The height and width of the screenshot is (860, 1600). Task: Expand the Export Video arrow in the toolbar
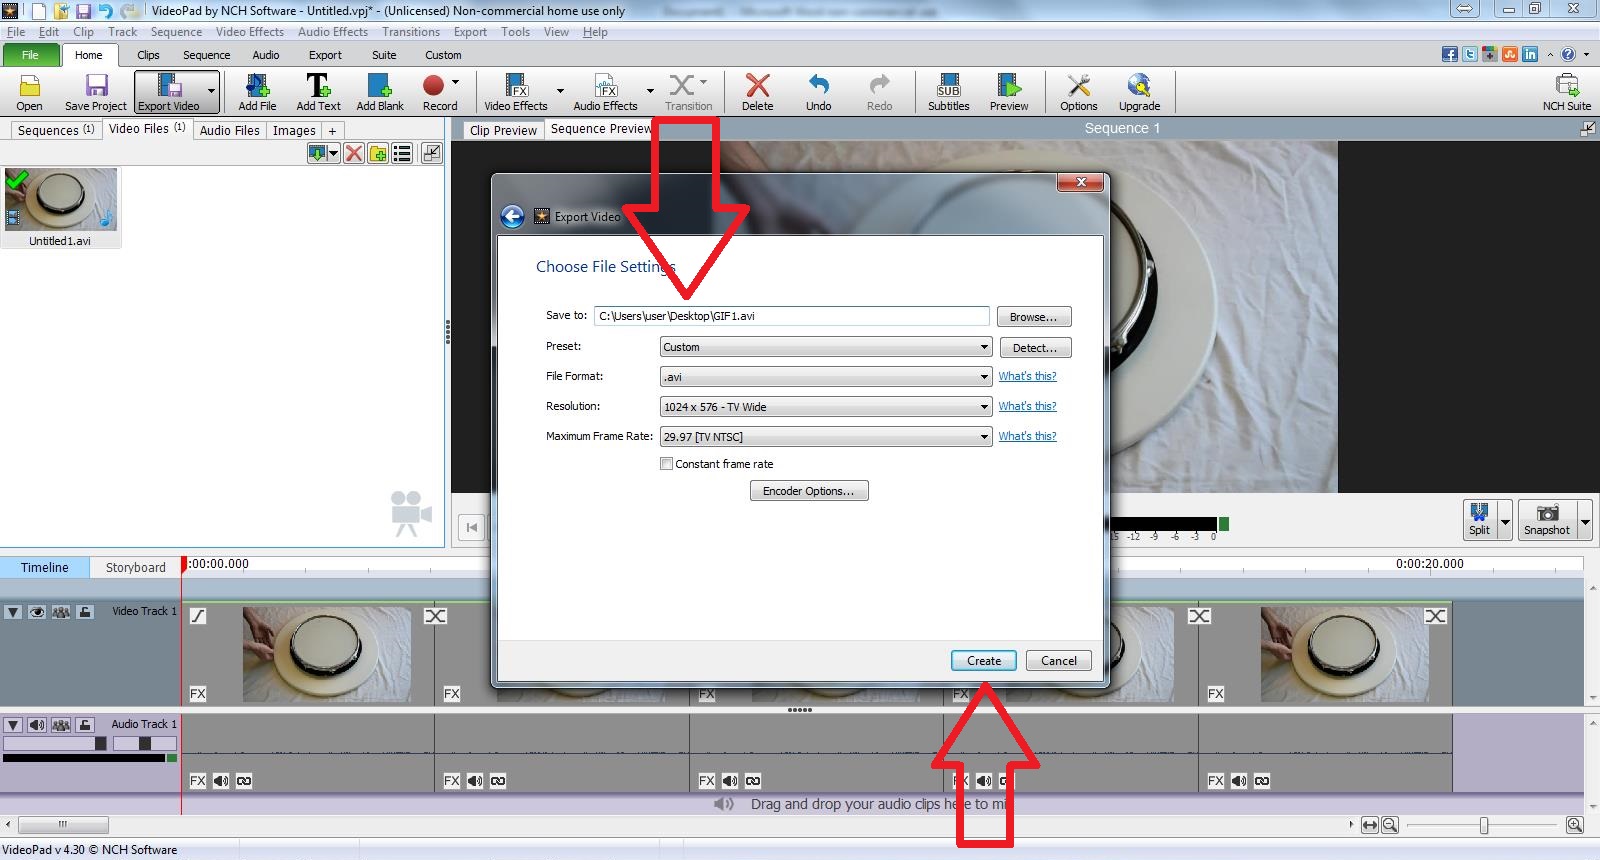coord(211,91)
